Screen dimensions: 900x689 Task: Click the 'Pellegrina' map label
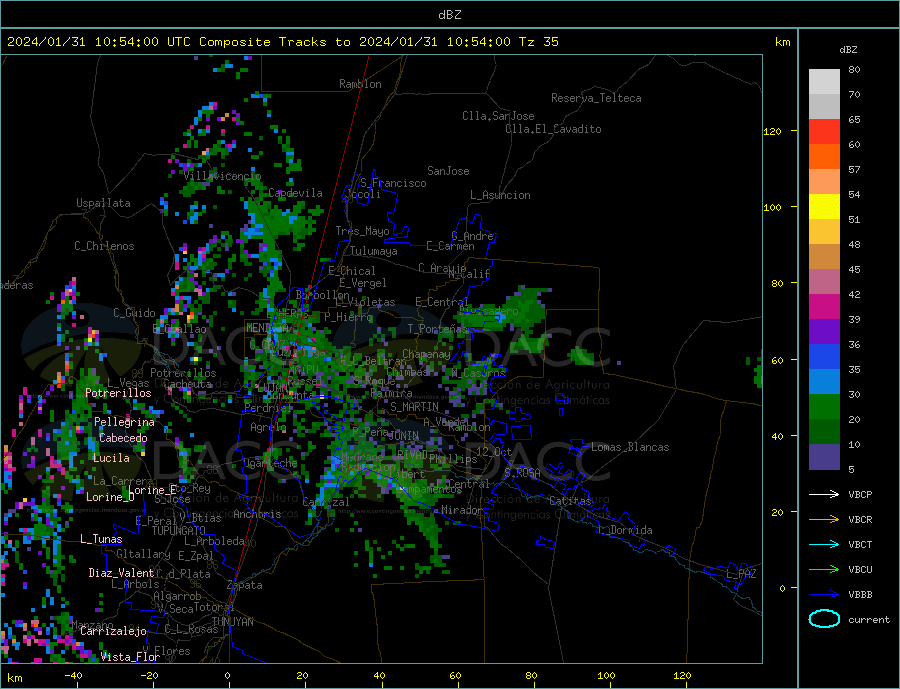[125, 422]
